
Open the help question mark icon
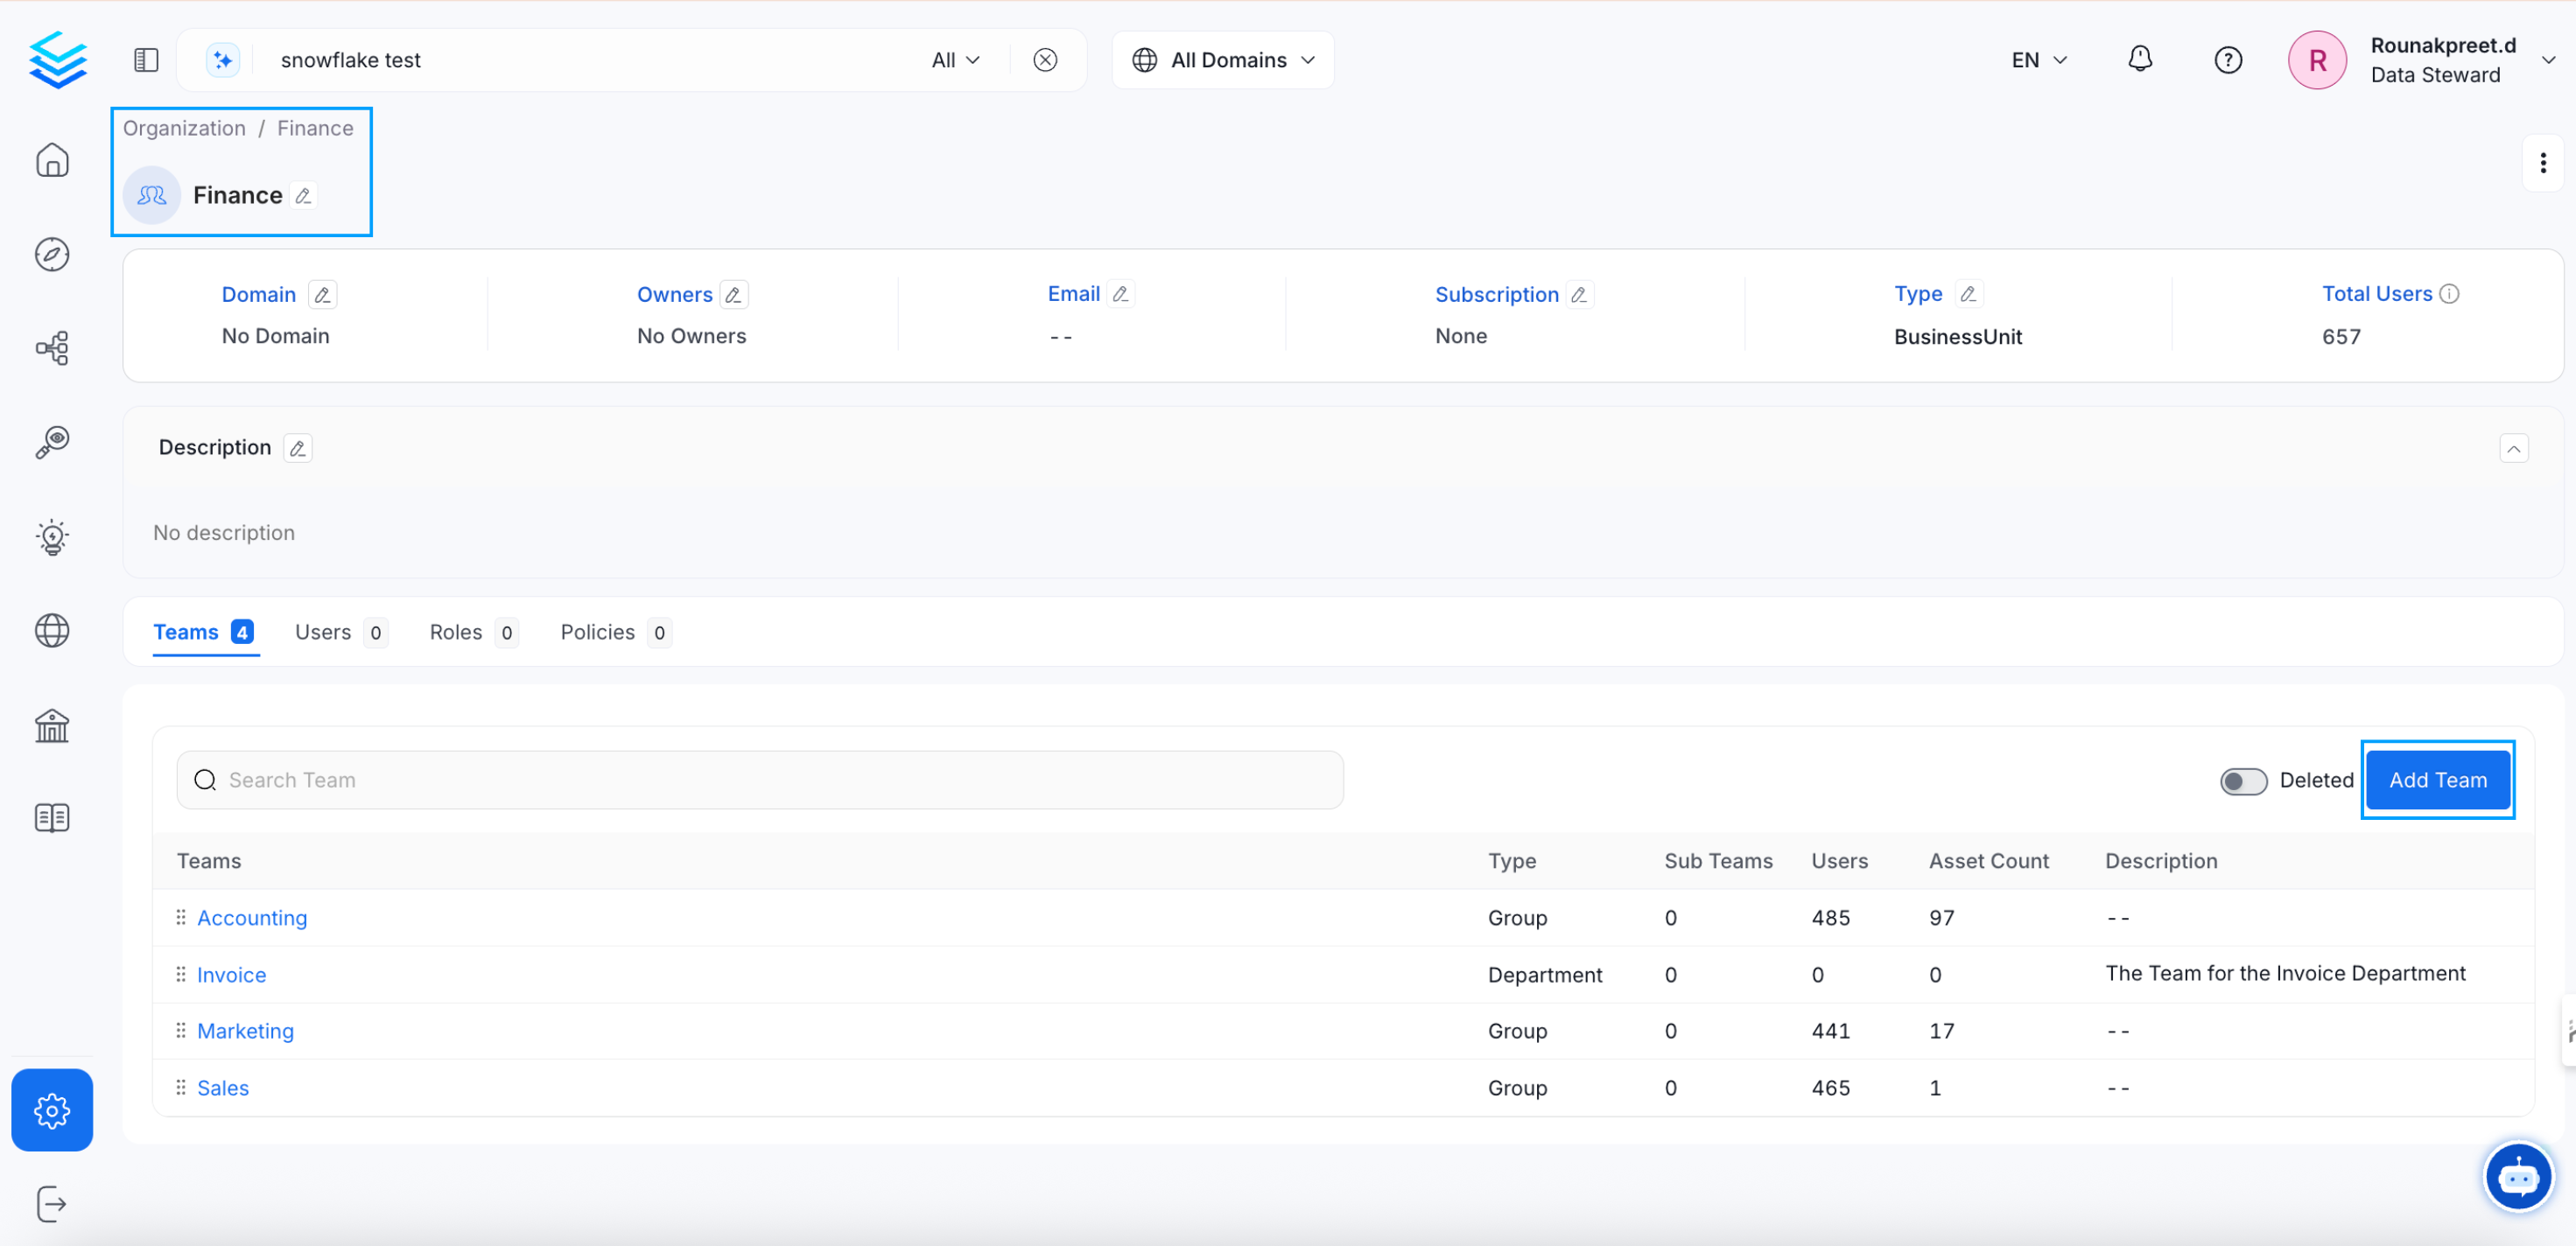2227,60
